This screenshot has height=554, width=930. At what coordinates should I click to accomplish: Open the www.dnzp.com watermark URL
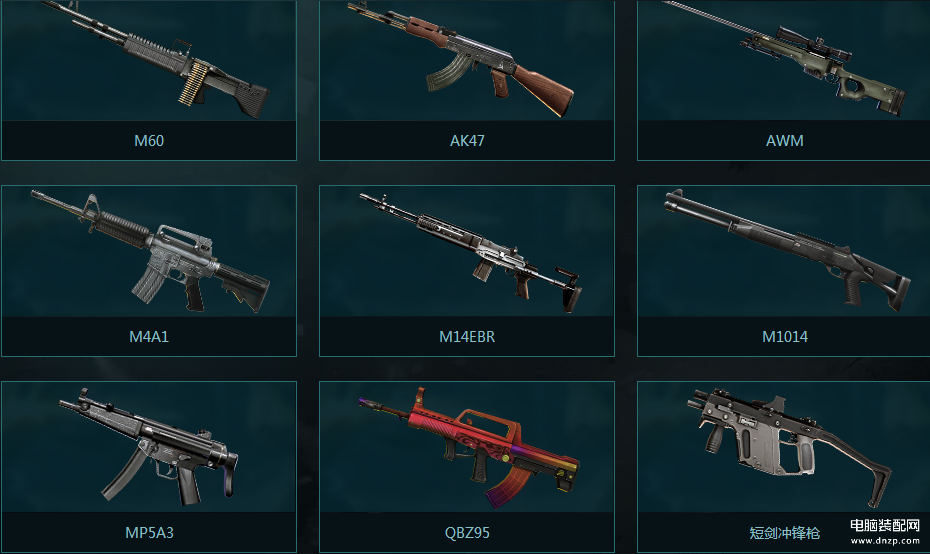coord(885,540)
